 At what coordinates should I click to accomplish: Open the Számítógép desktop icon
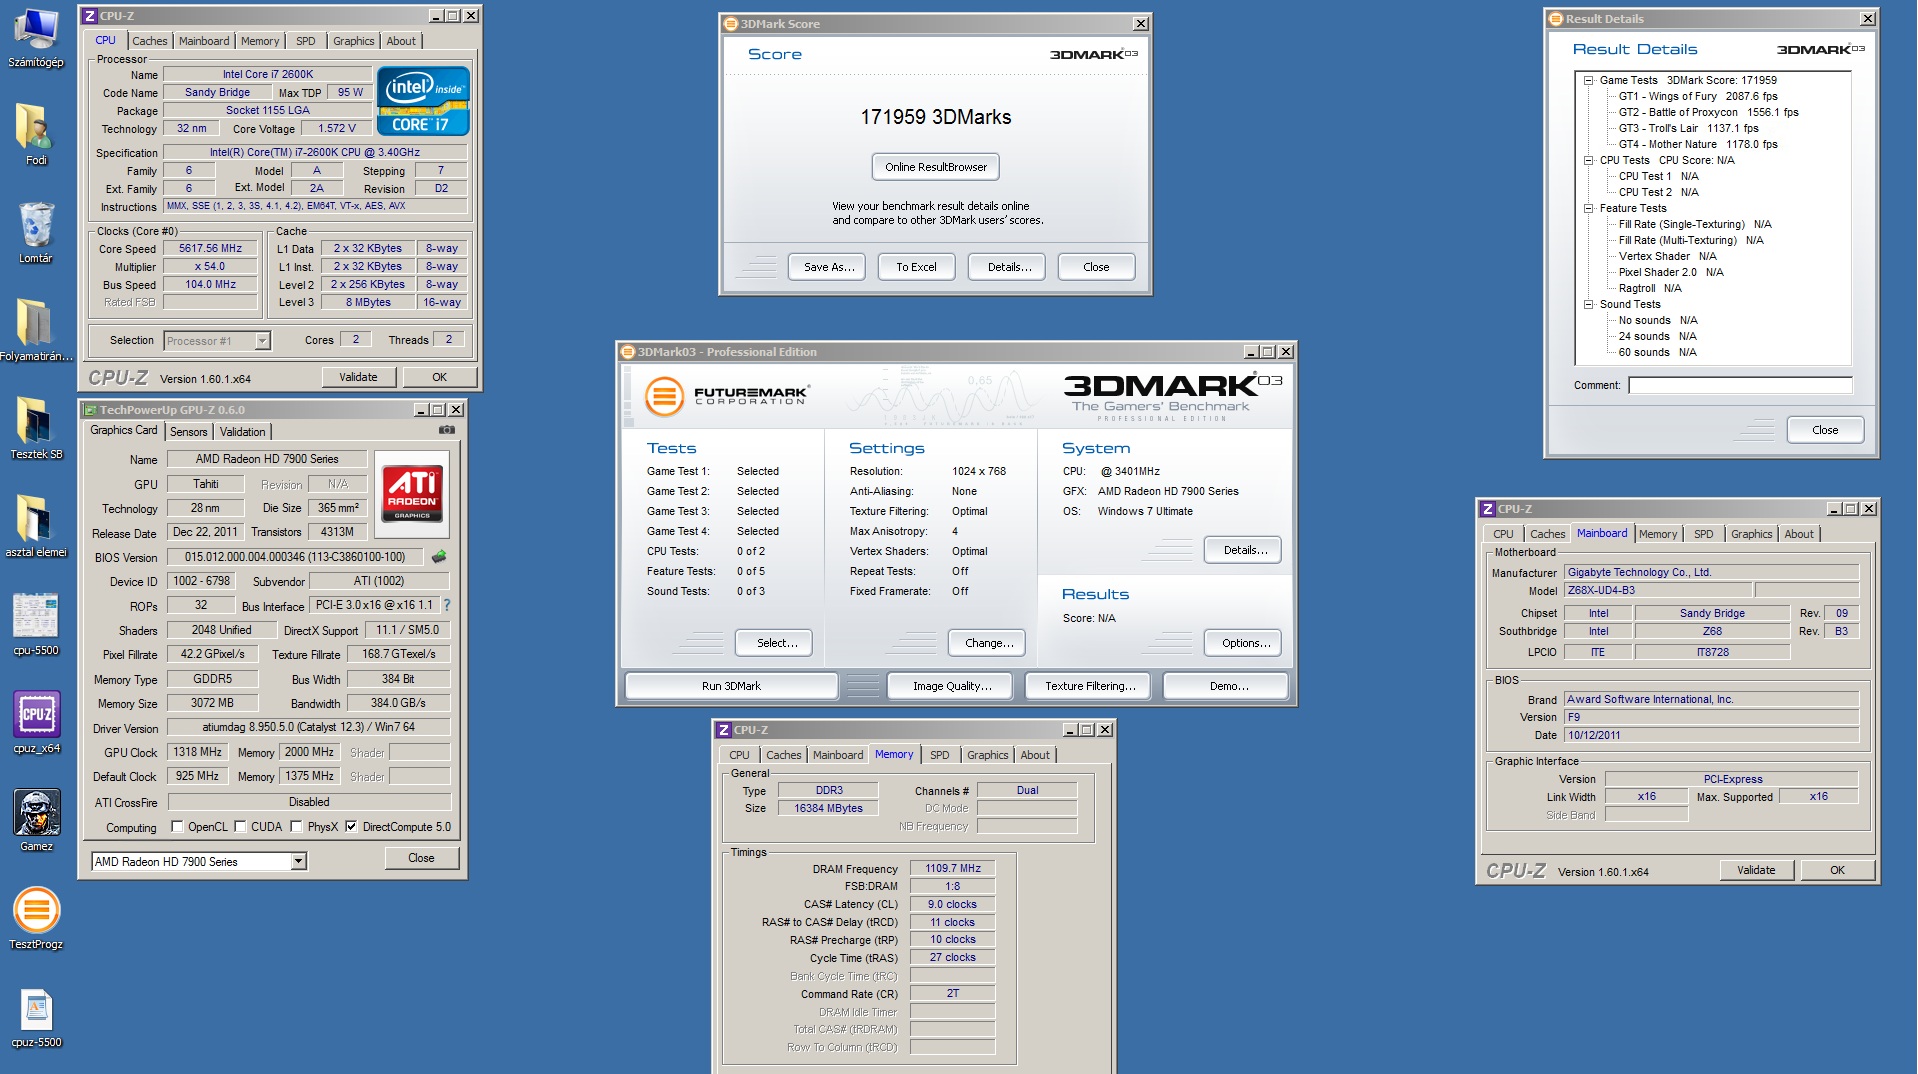36,38
